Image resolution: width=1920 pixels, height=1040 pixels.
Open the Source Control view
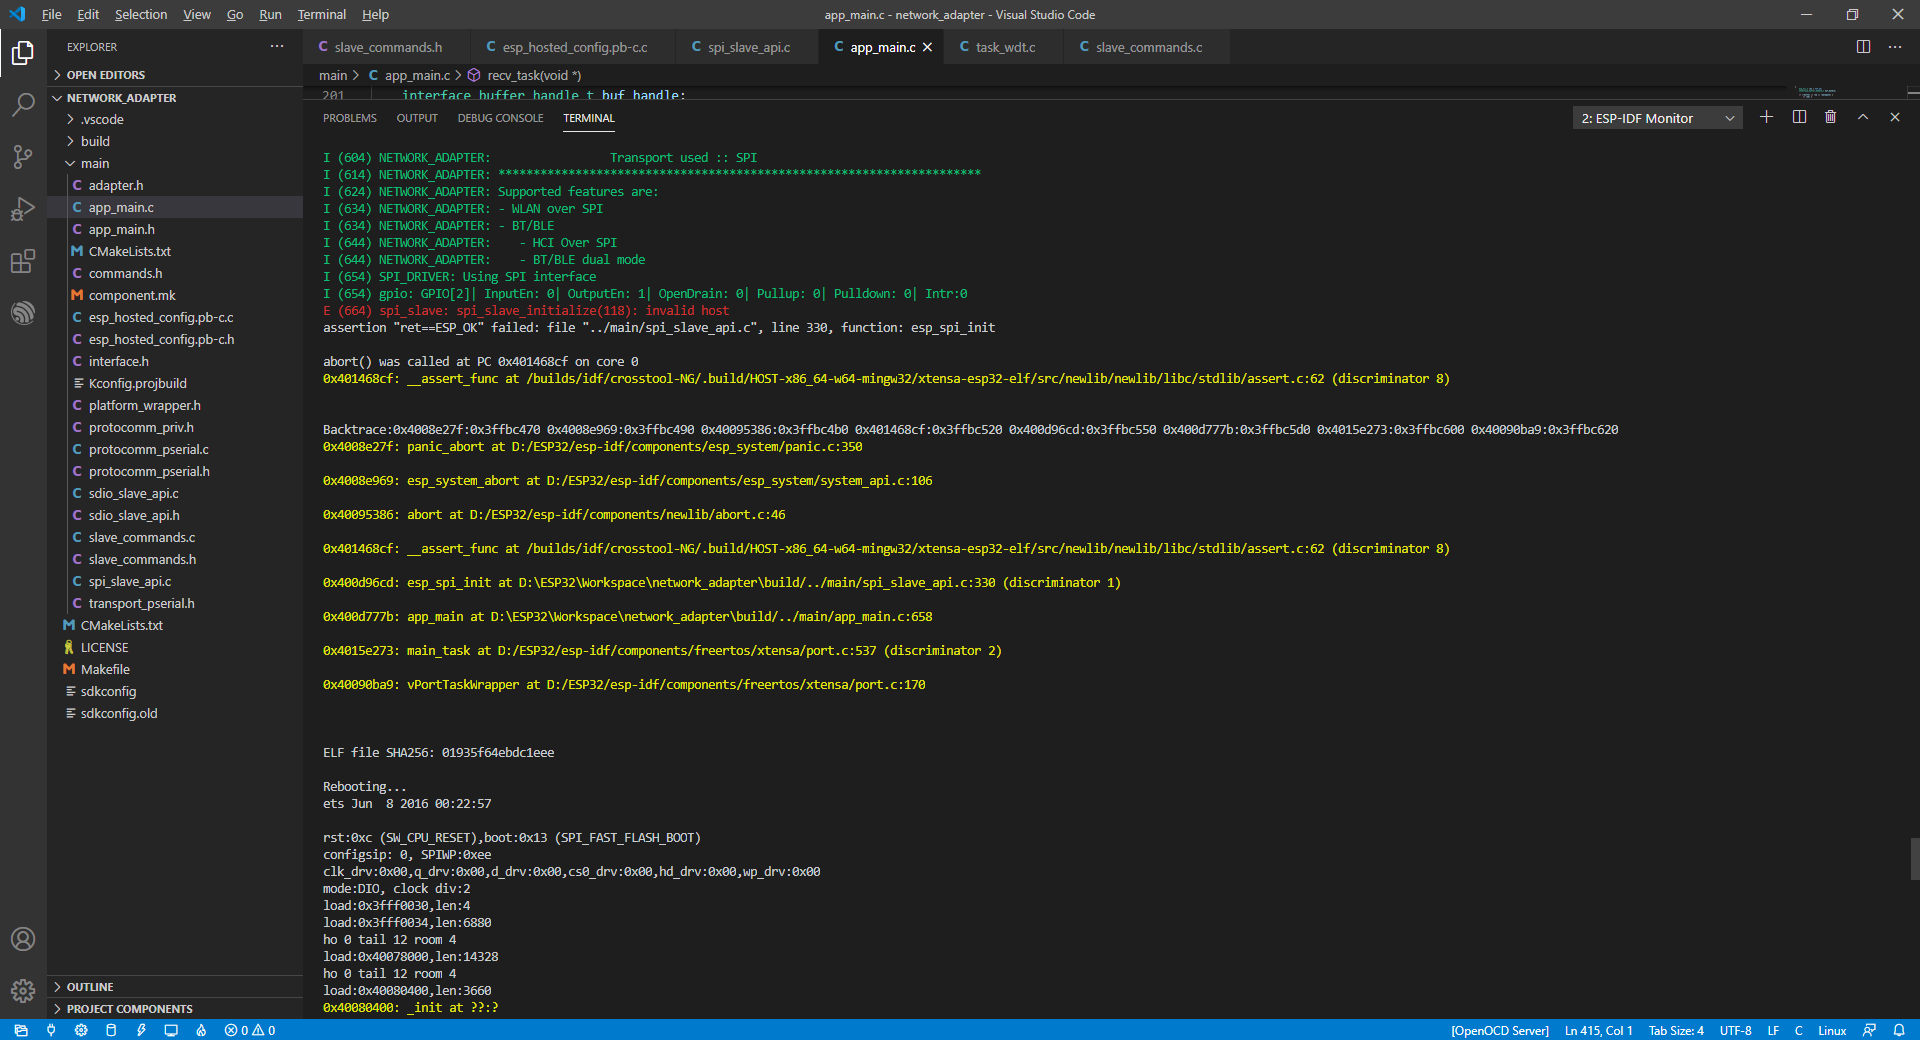pos(23,157)
